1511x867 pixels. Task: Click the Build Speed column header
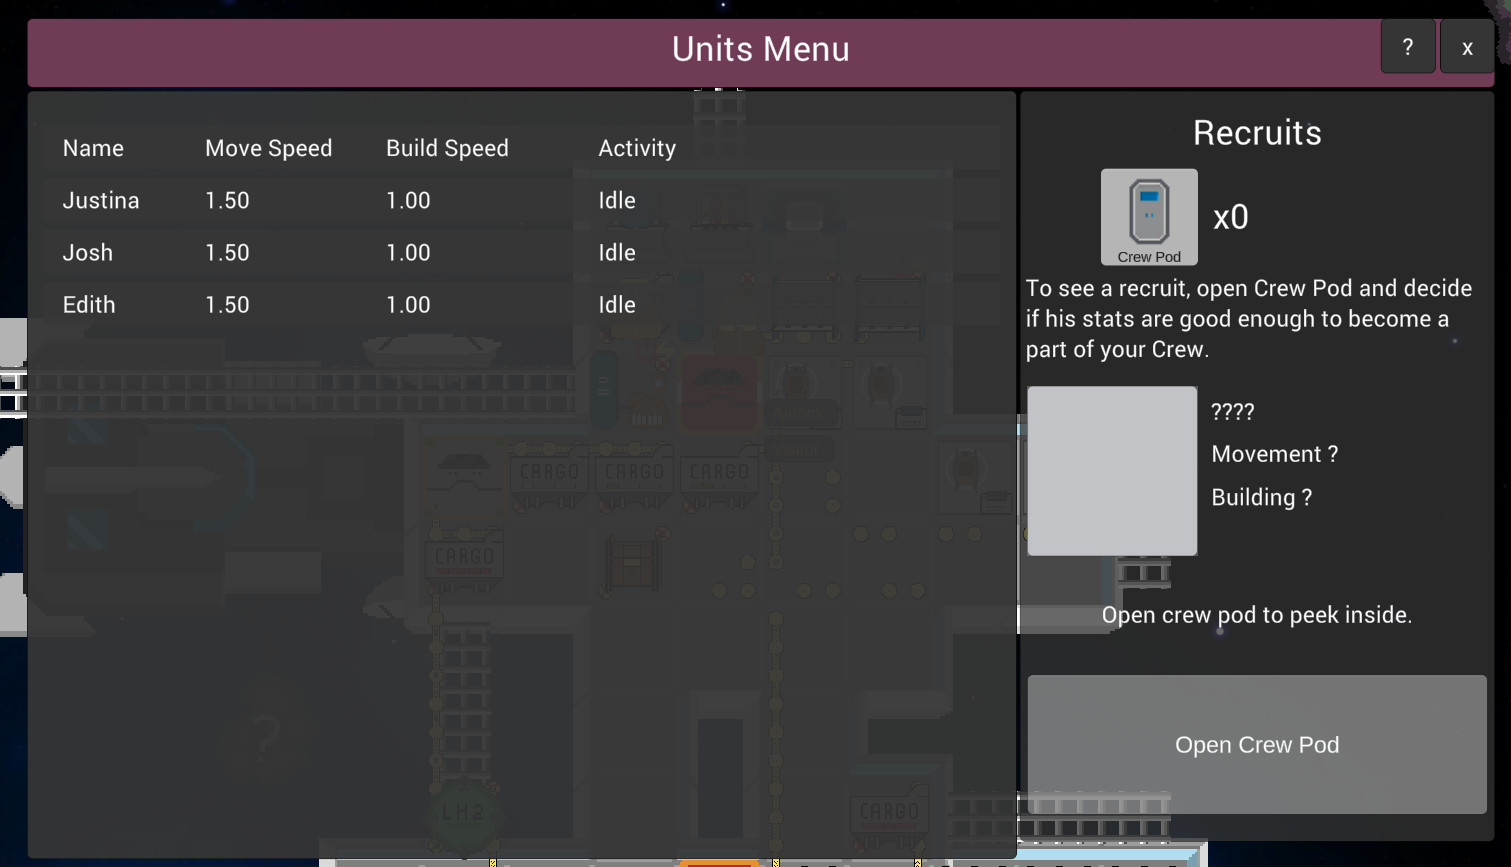click(447, 148)
